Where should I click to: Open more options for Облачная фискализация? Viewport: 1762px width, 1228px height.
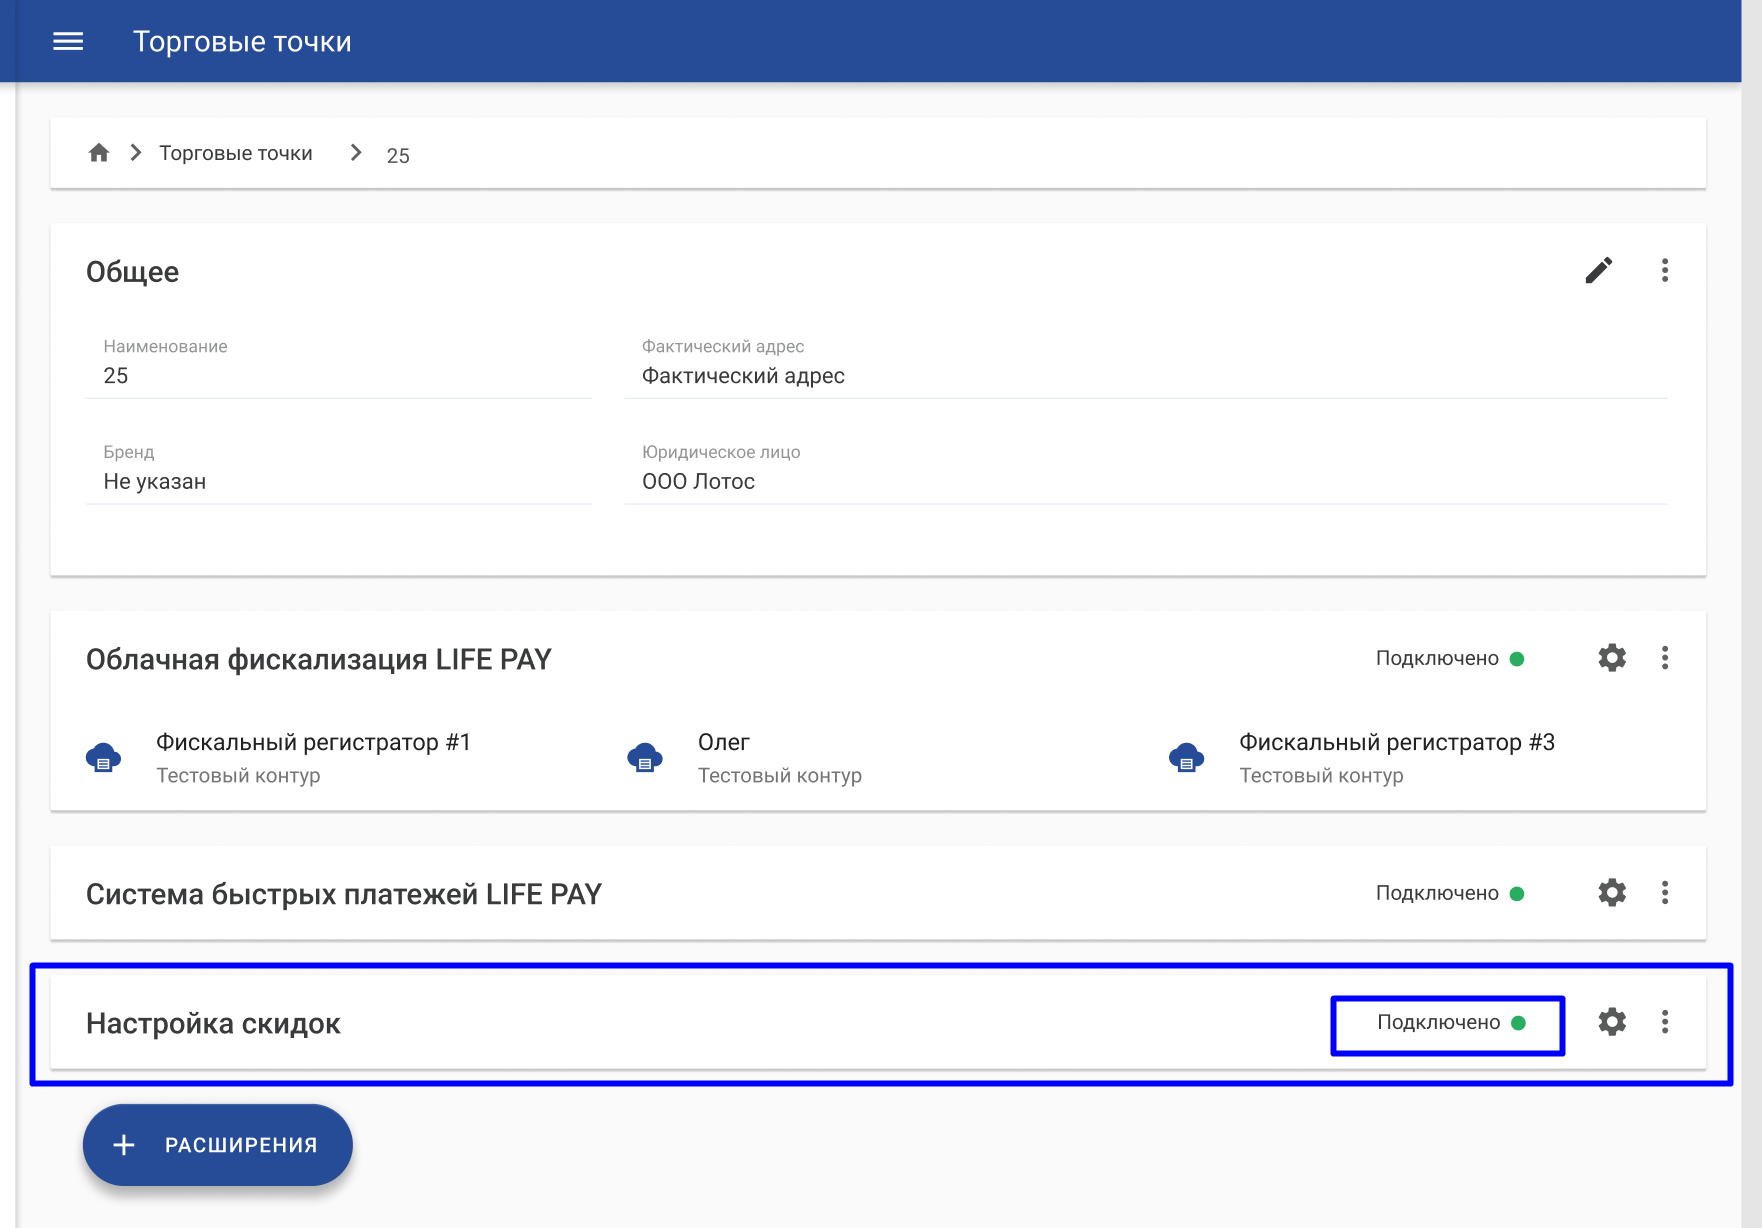tap(1665, 658)
